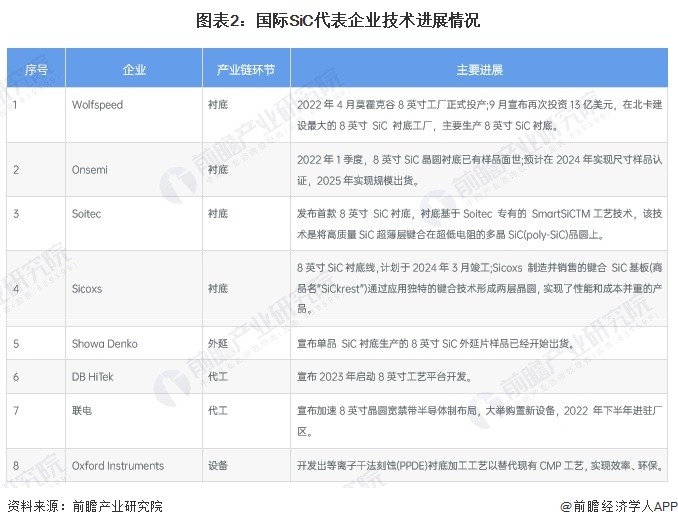Click the @前瞻经济学人APP credit
Image resolution: width=678 pixels, height=527 pixels.
[x=619, y=506]
